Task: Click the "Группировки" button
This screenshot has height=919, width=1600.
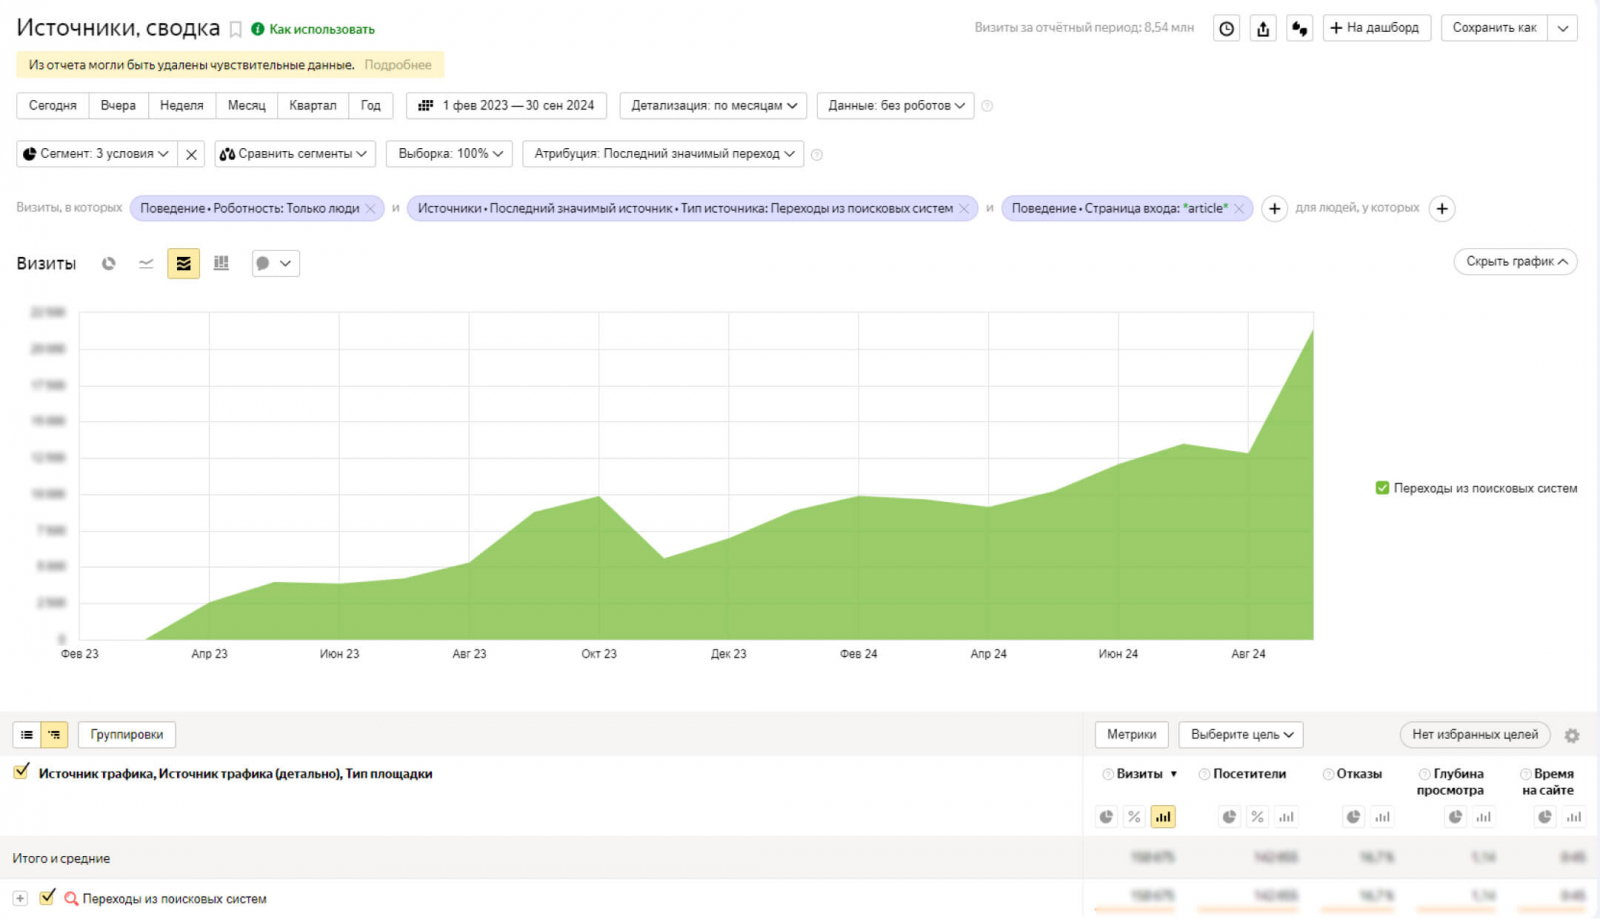Action: click(126, 735)
